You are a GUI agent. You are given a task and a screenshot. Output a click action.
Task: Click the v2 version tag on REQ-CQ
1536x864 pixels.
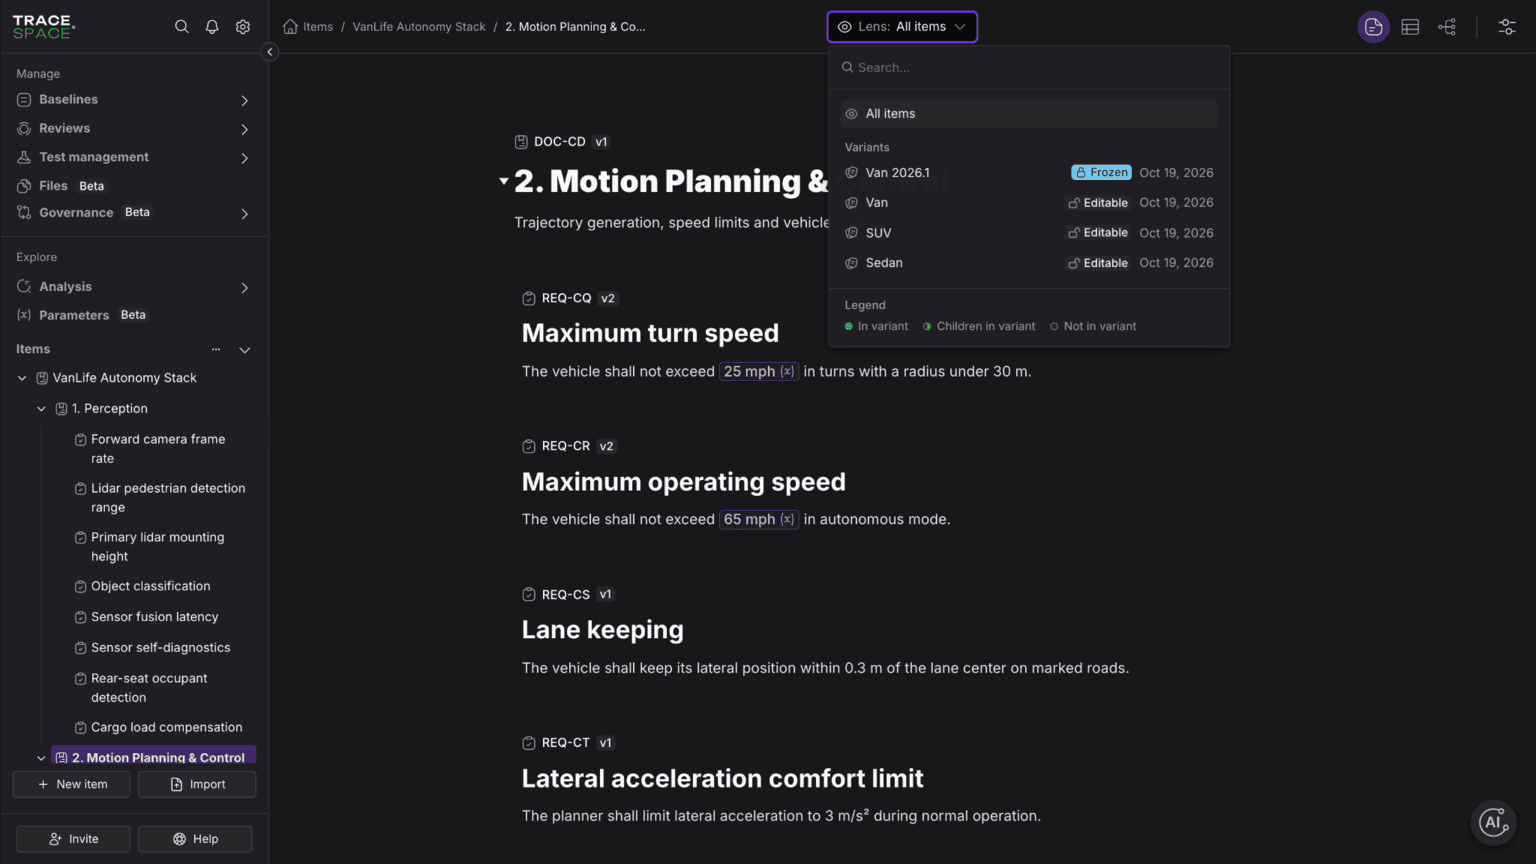[608, 298]
